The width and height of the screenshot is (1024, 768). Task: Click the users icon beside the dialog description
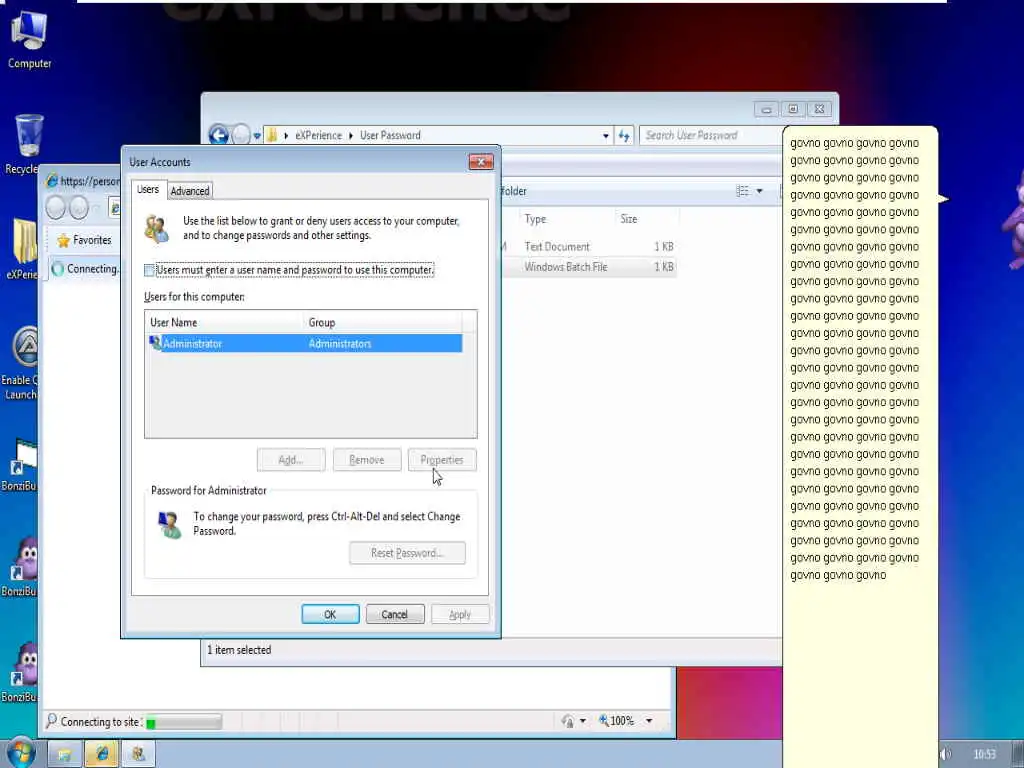click(x=157, y=229)
